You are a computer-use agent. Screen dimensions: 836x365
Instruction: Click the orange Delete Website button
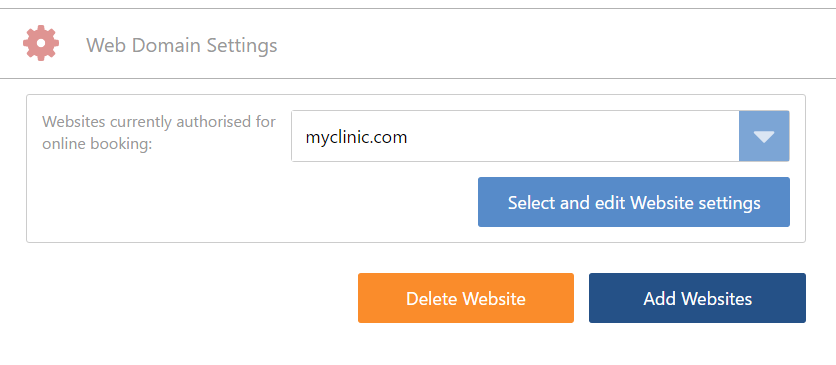[x=466, y=298]
